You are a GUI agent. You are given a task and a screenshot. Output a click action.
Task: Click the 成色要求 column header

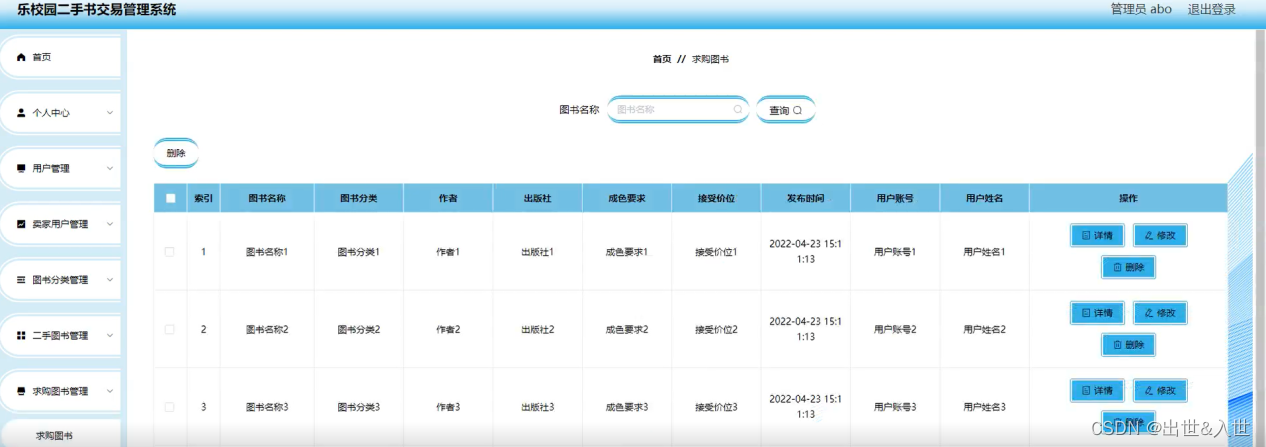click(x=627, y=198)
